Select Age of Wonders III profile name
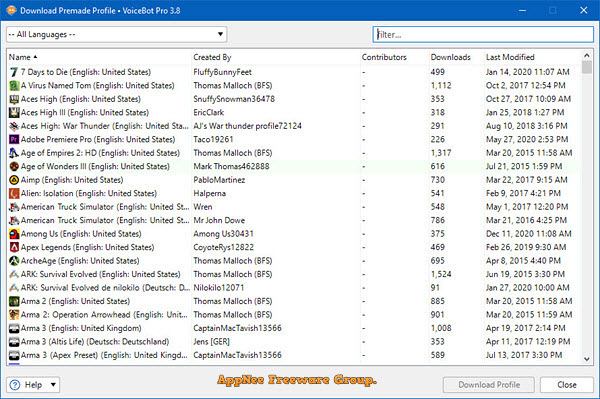The width and height of the screenshot is (600, 399). (95, 166)
